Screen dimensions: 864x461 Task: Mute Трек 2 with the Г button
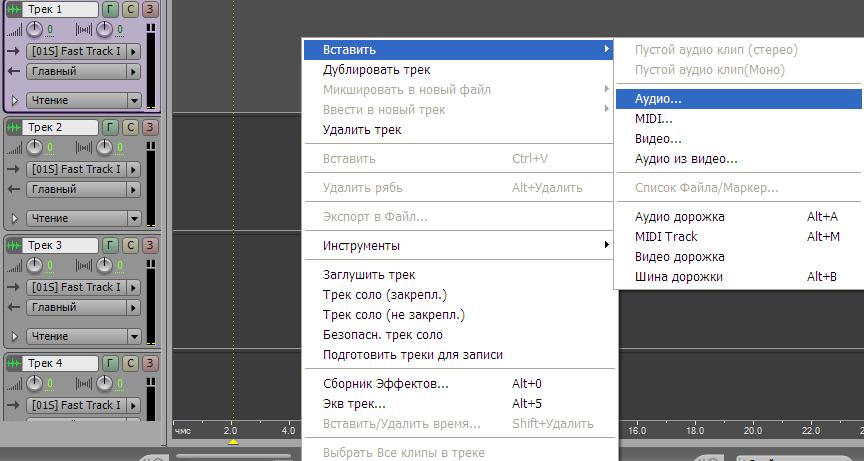click(110, 127)
